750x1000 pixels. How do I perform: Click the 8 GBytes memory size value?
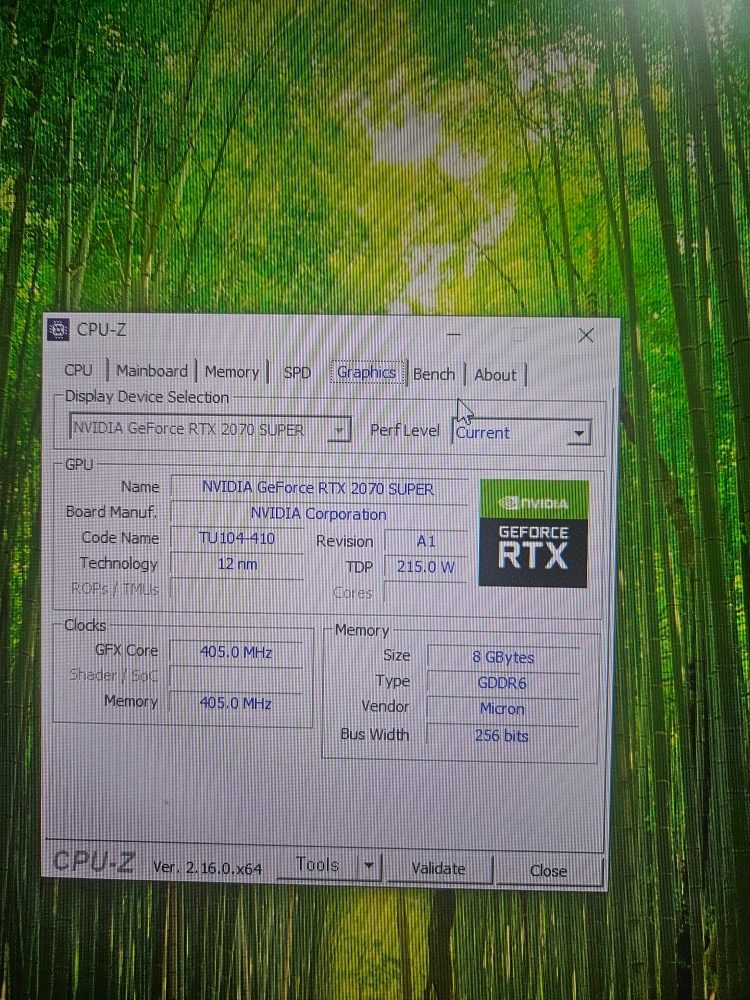pos(503,658)
